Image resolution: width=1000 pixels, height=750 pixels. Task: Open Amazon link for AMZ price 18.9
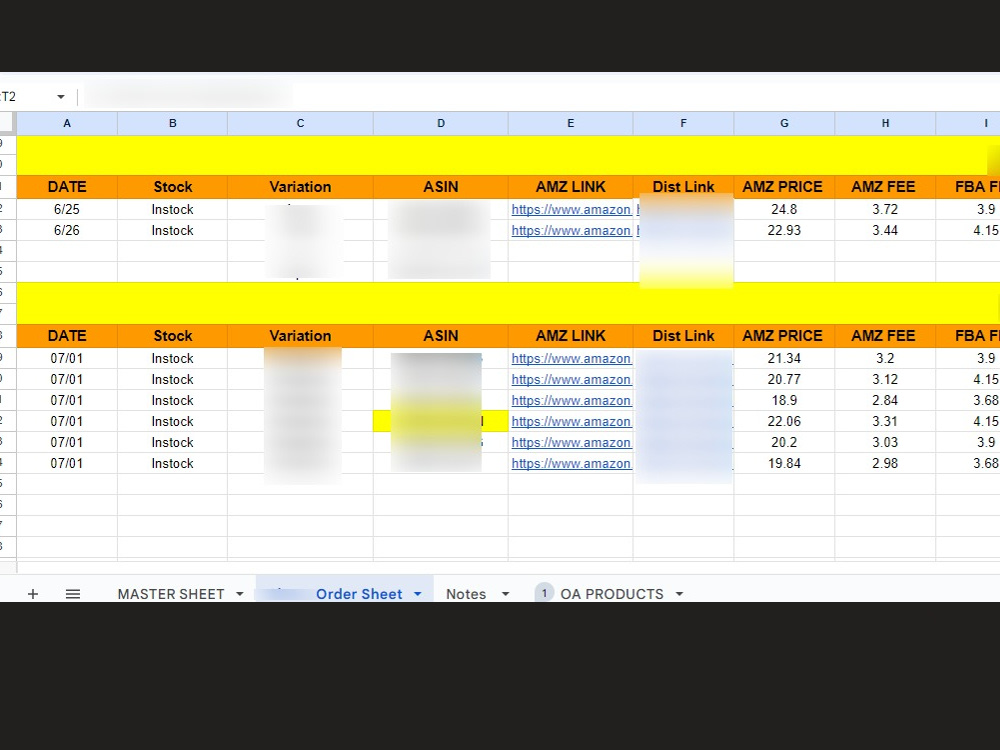coord(571,401)
